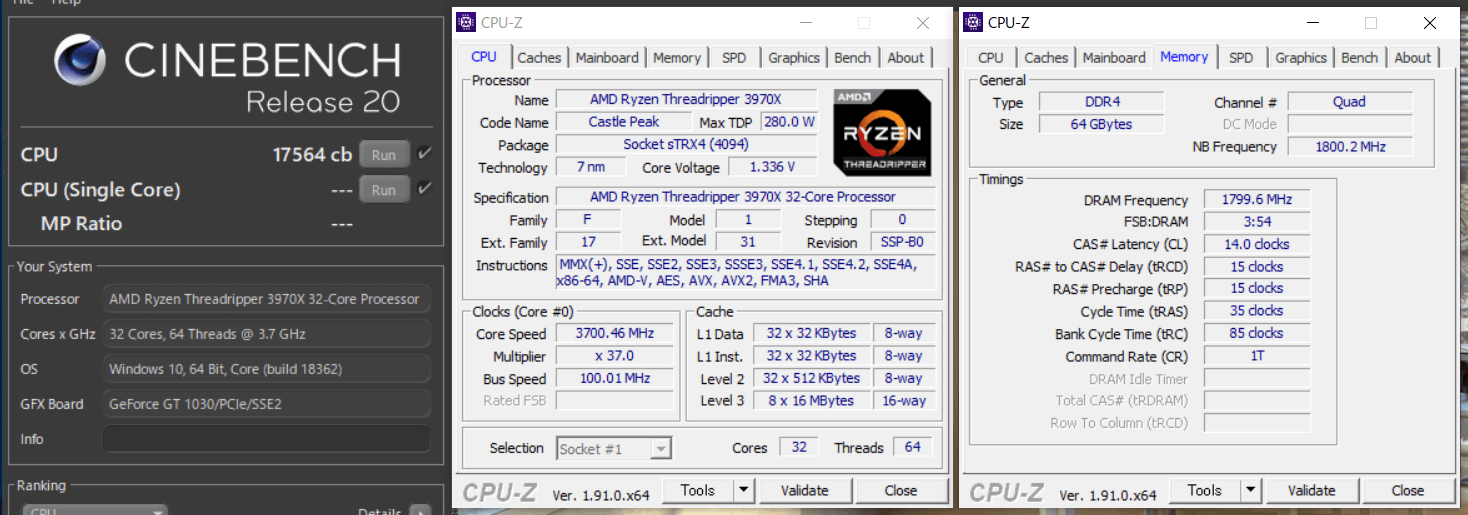The image size is (1468, 515).
Task: Toggle the CPU (Single Core) test checkbox
Action: coord(424,188)
